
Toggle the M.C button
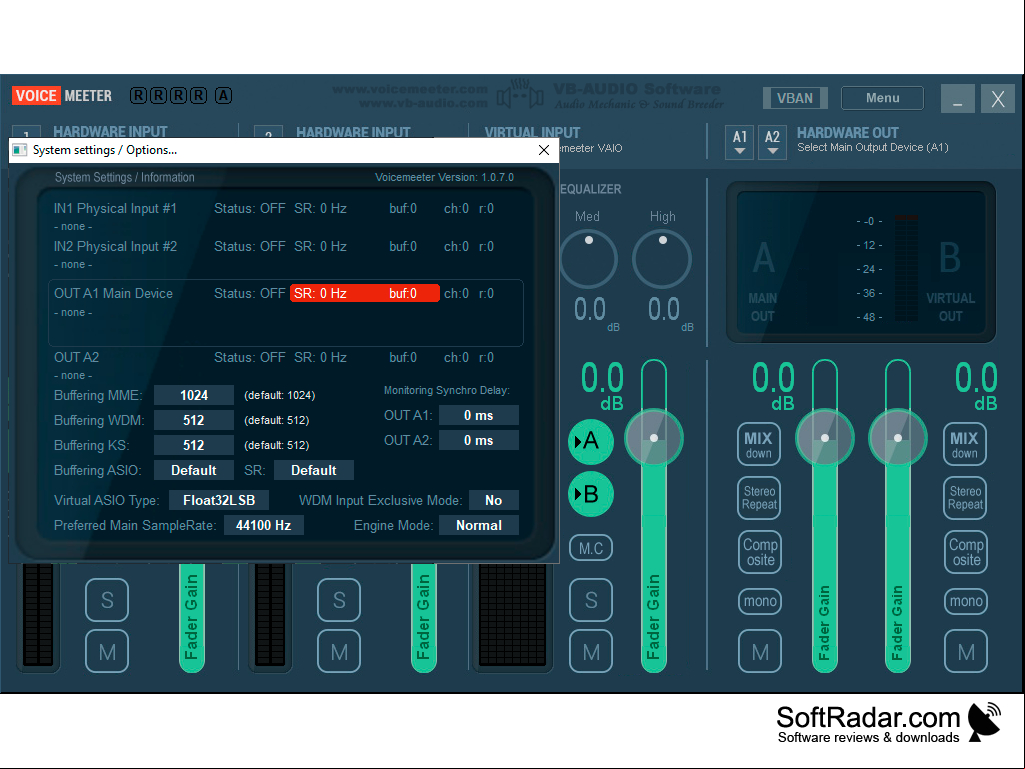591,548
